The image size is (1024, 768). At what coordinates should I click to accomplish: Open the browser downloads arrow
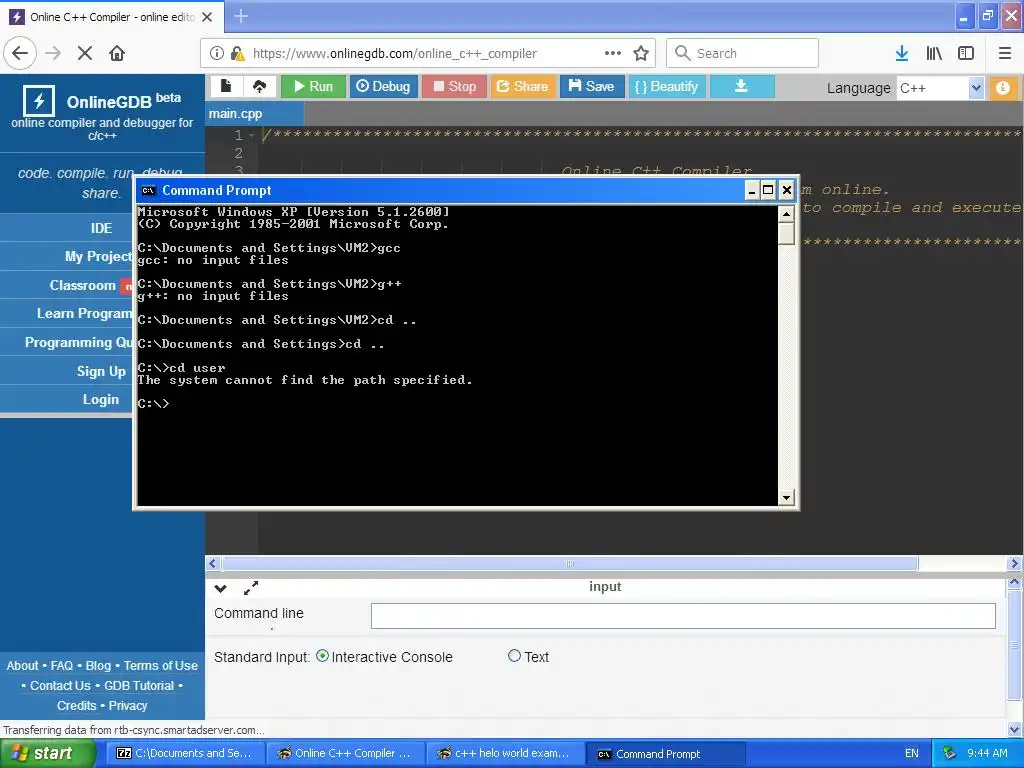902,53
